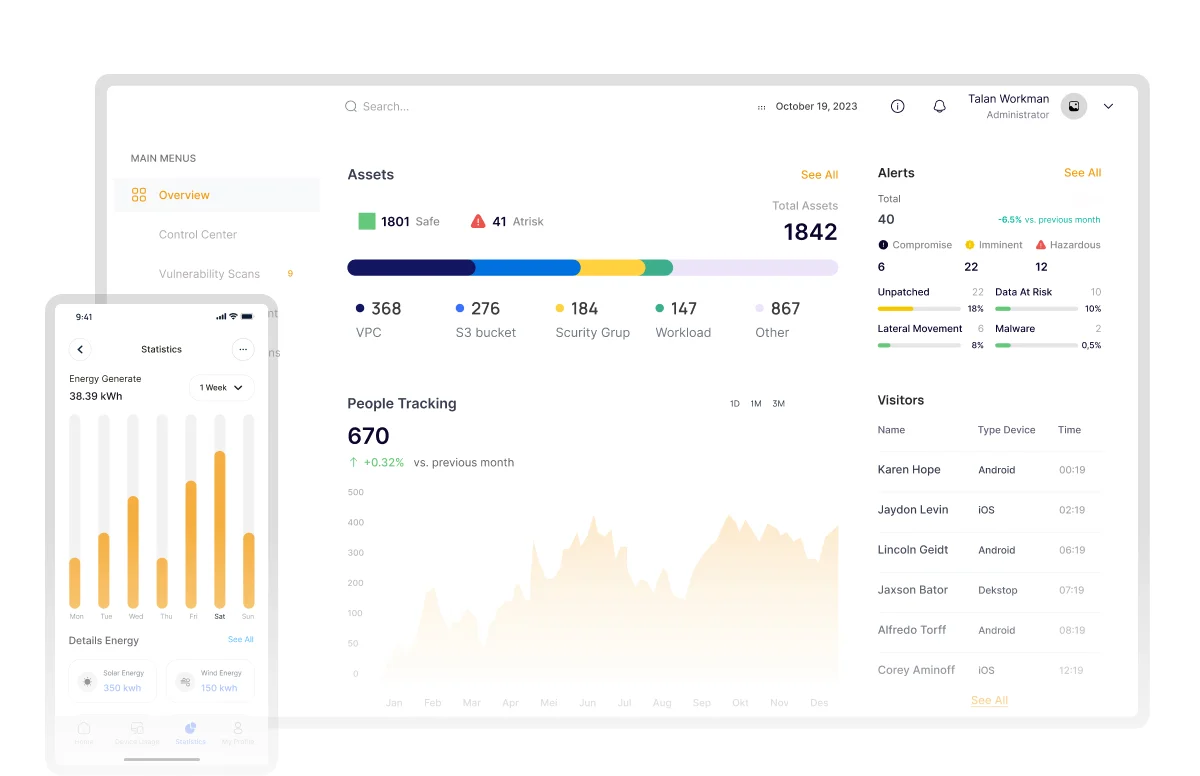Screen dimensions: 1200x776
Task: Click the red Atrisk warning triangle
Action: click(x=478, y=221)
